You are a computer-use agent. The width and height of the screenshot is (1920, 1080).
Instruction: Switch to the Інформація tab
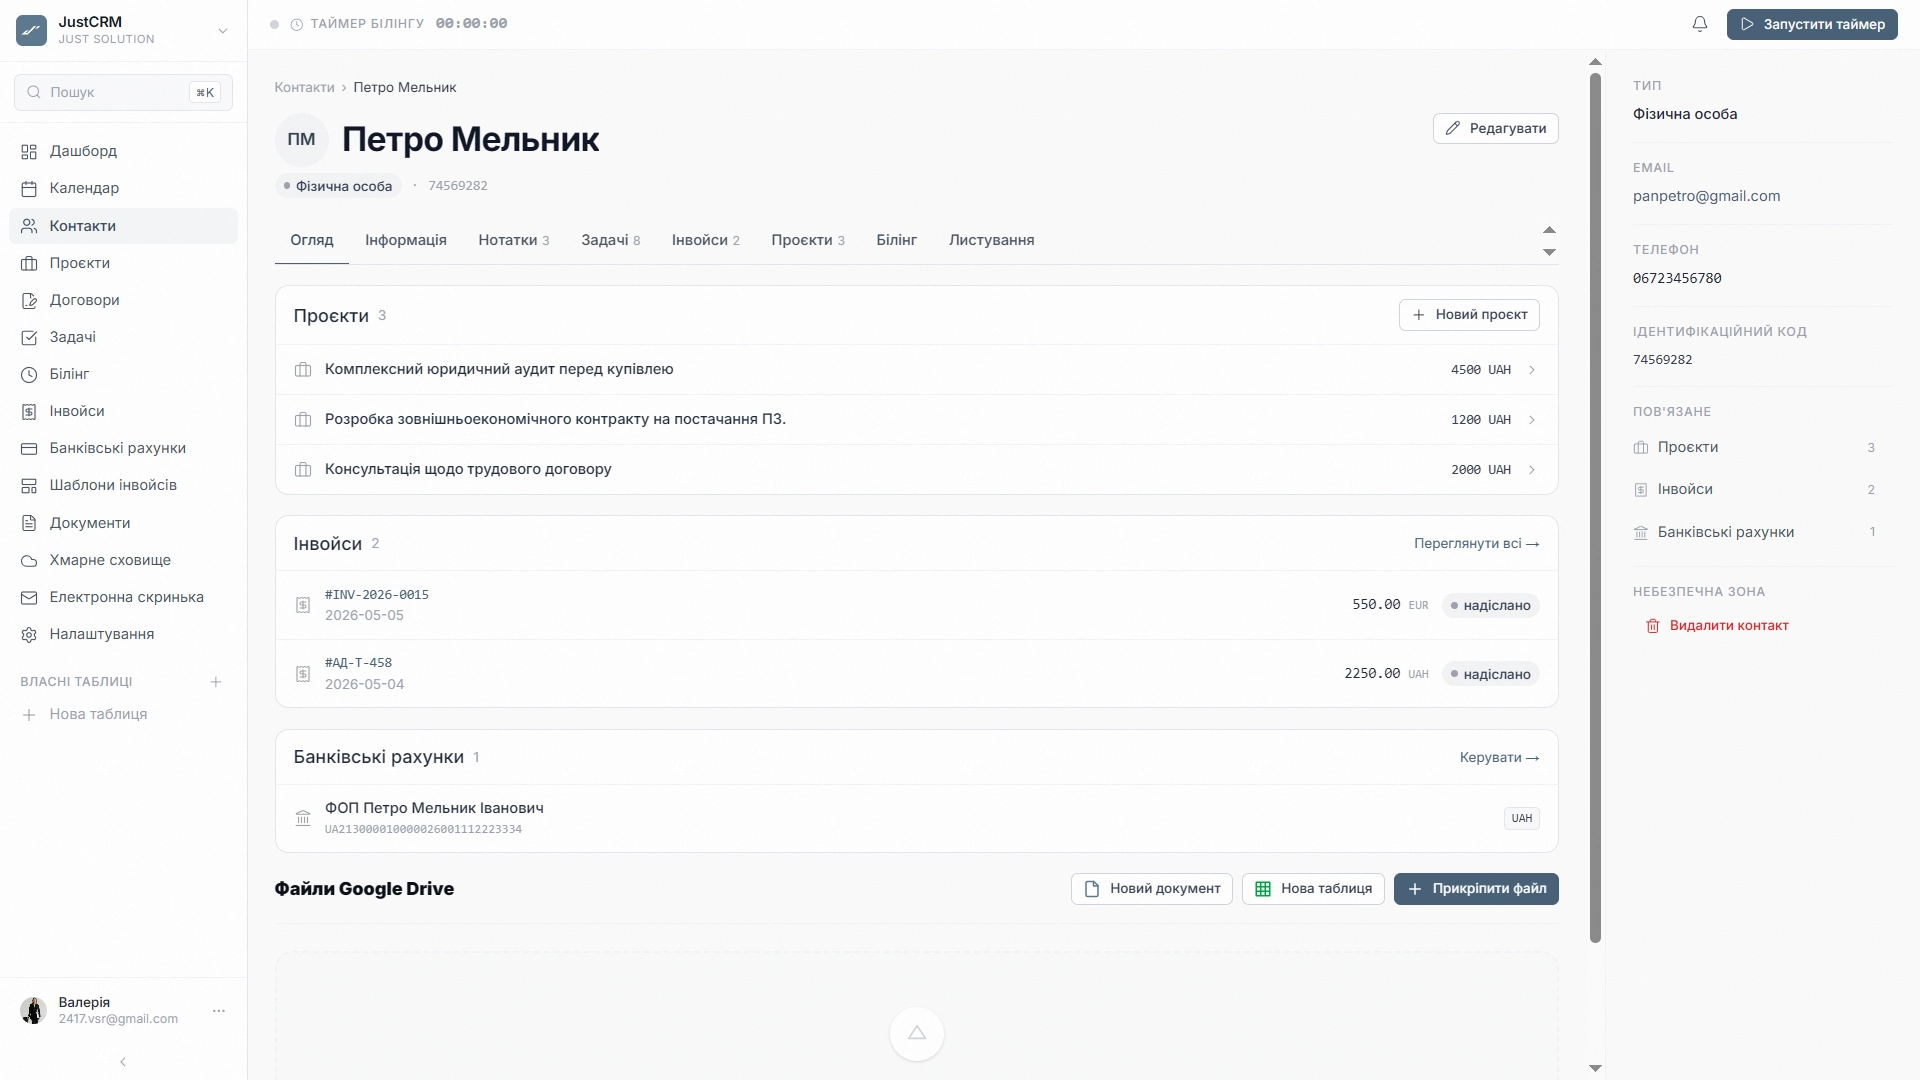406,241
